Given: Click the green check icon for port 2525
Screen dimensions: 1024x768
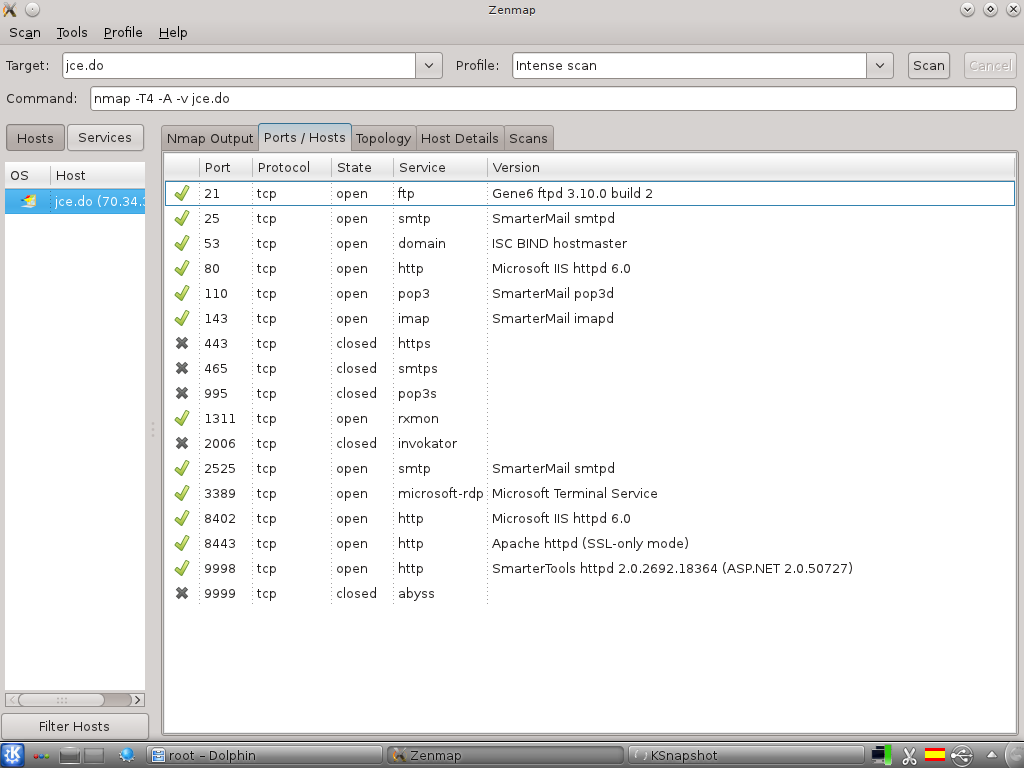Looking at the screenshot, I should [x=182, y=468].
